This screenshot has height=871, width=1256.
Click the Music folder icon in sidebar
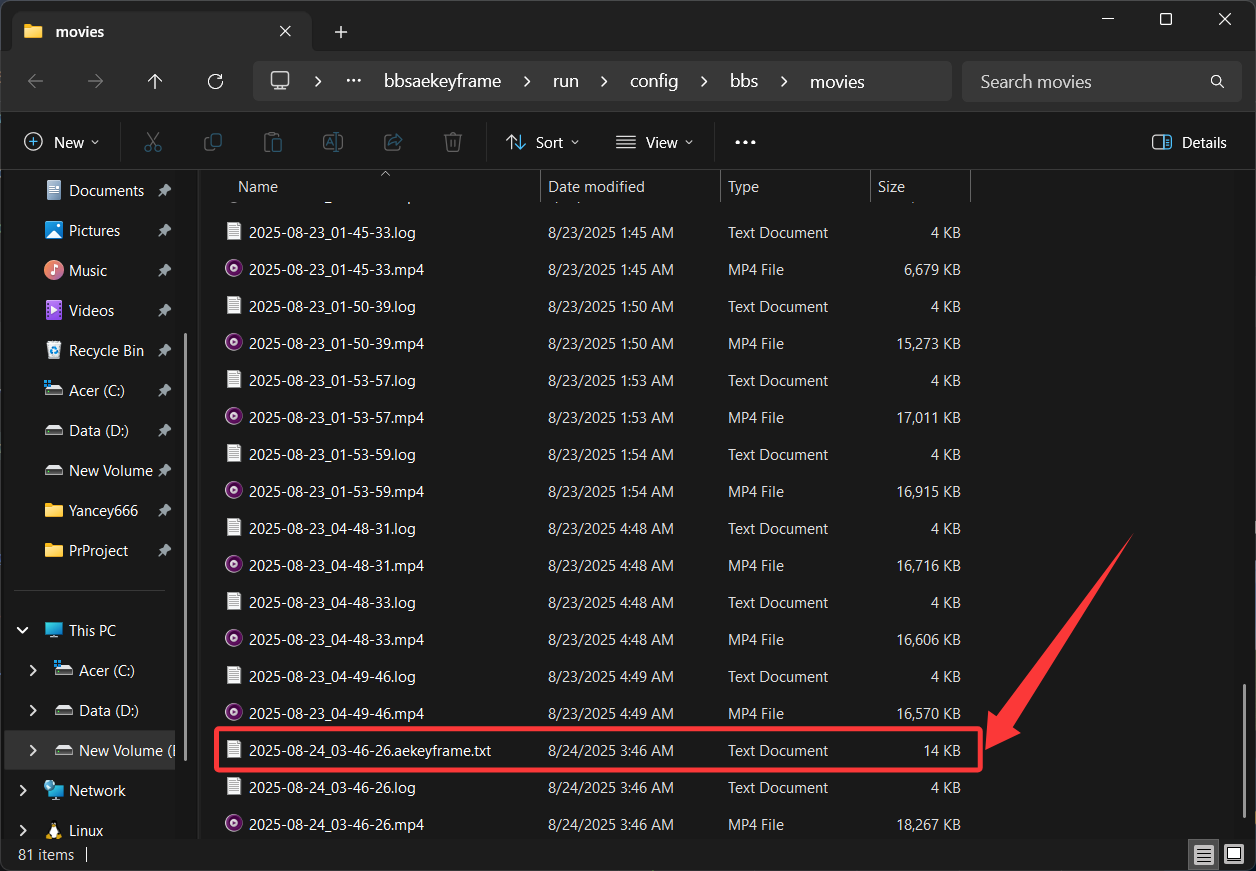coord(54,270)
